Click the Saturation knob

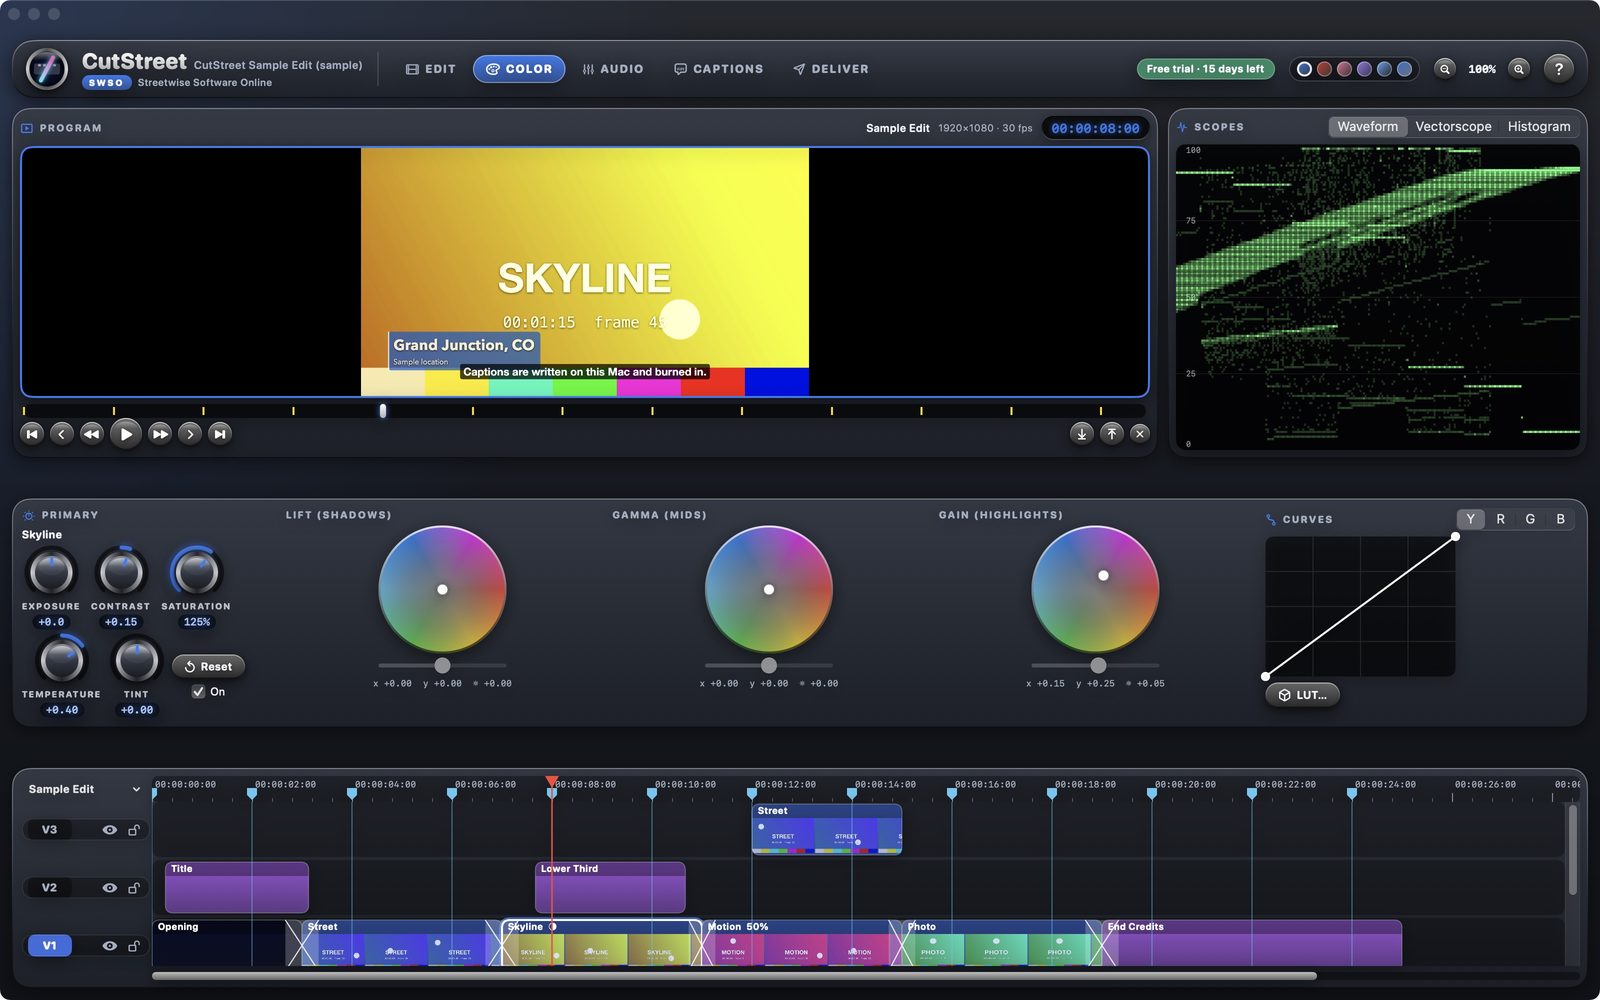(x=196, y=572)
